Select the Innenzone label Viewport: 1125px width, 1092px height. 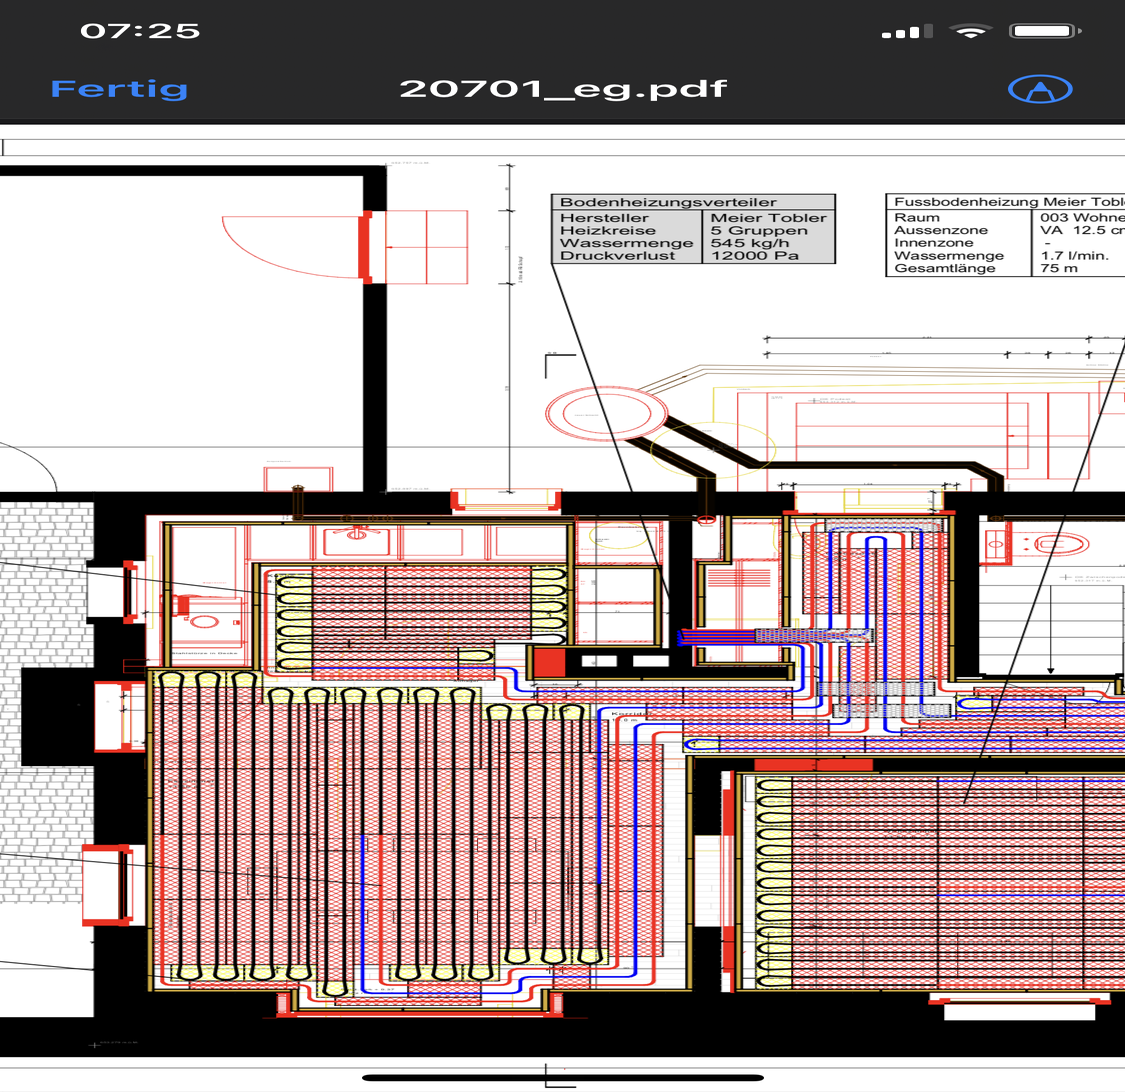pos(933,243)
